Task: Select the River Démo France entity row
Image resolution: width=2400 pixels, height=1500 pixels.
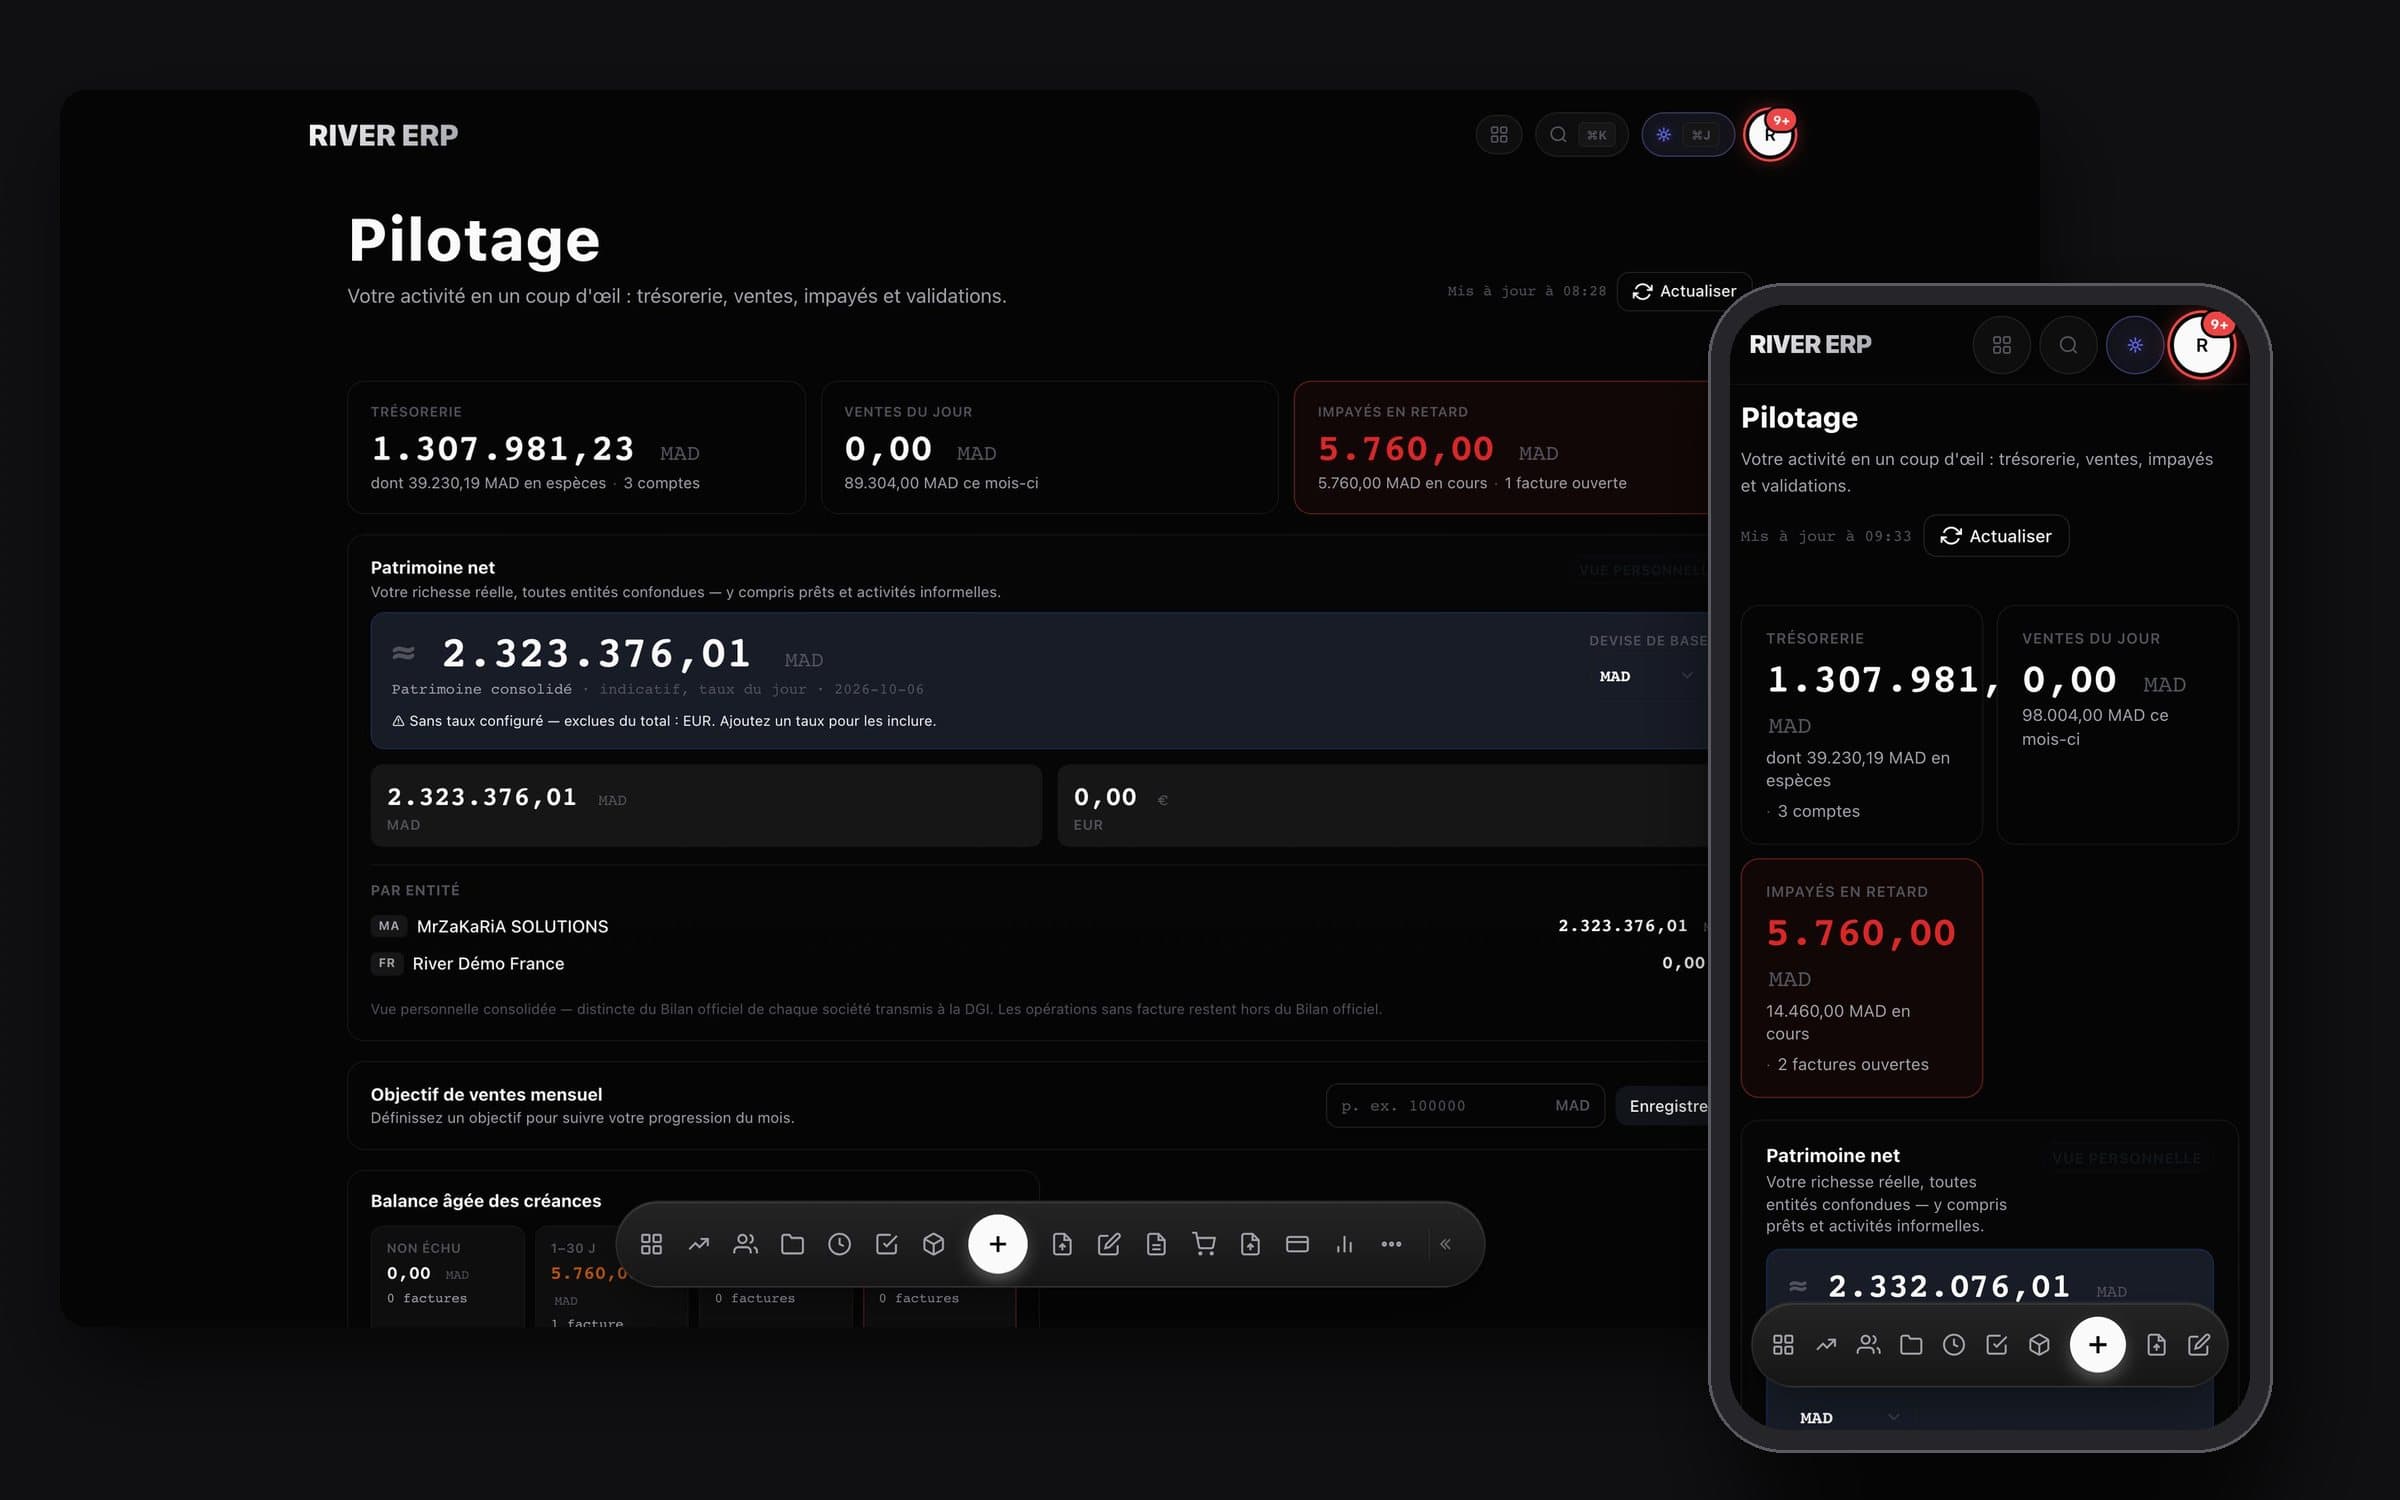Action: (1040, 963)
